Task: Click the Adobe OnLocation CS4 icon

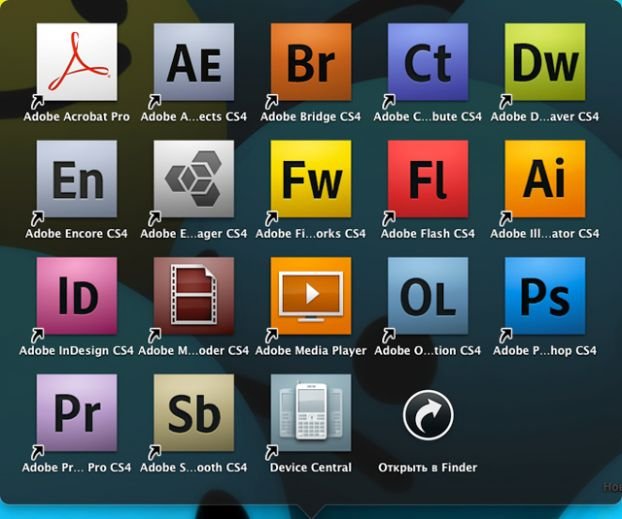Action: pos(428,296)
